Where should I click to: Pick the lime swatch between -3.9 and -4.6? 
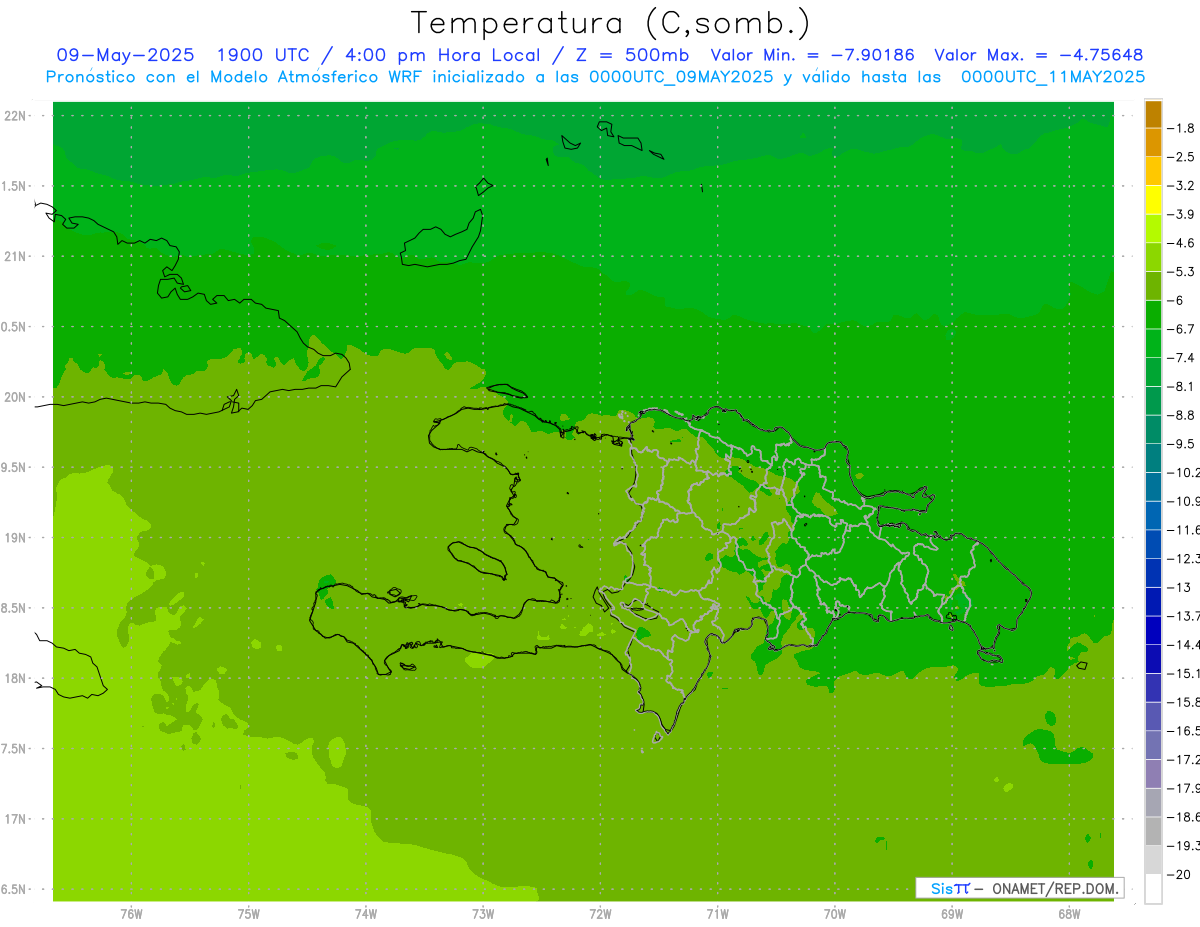pos(1153,229)
